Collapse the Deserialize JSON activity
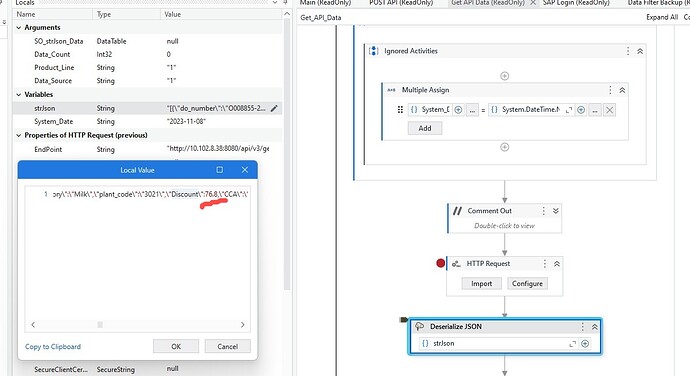690x376 pixels. pyautogui.click(x=595, y=327)
